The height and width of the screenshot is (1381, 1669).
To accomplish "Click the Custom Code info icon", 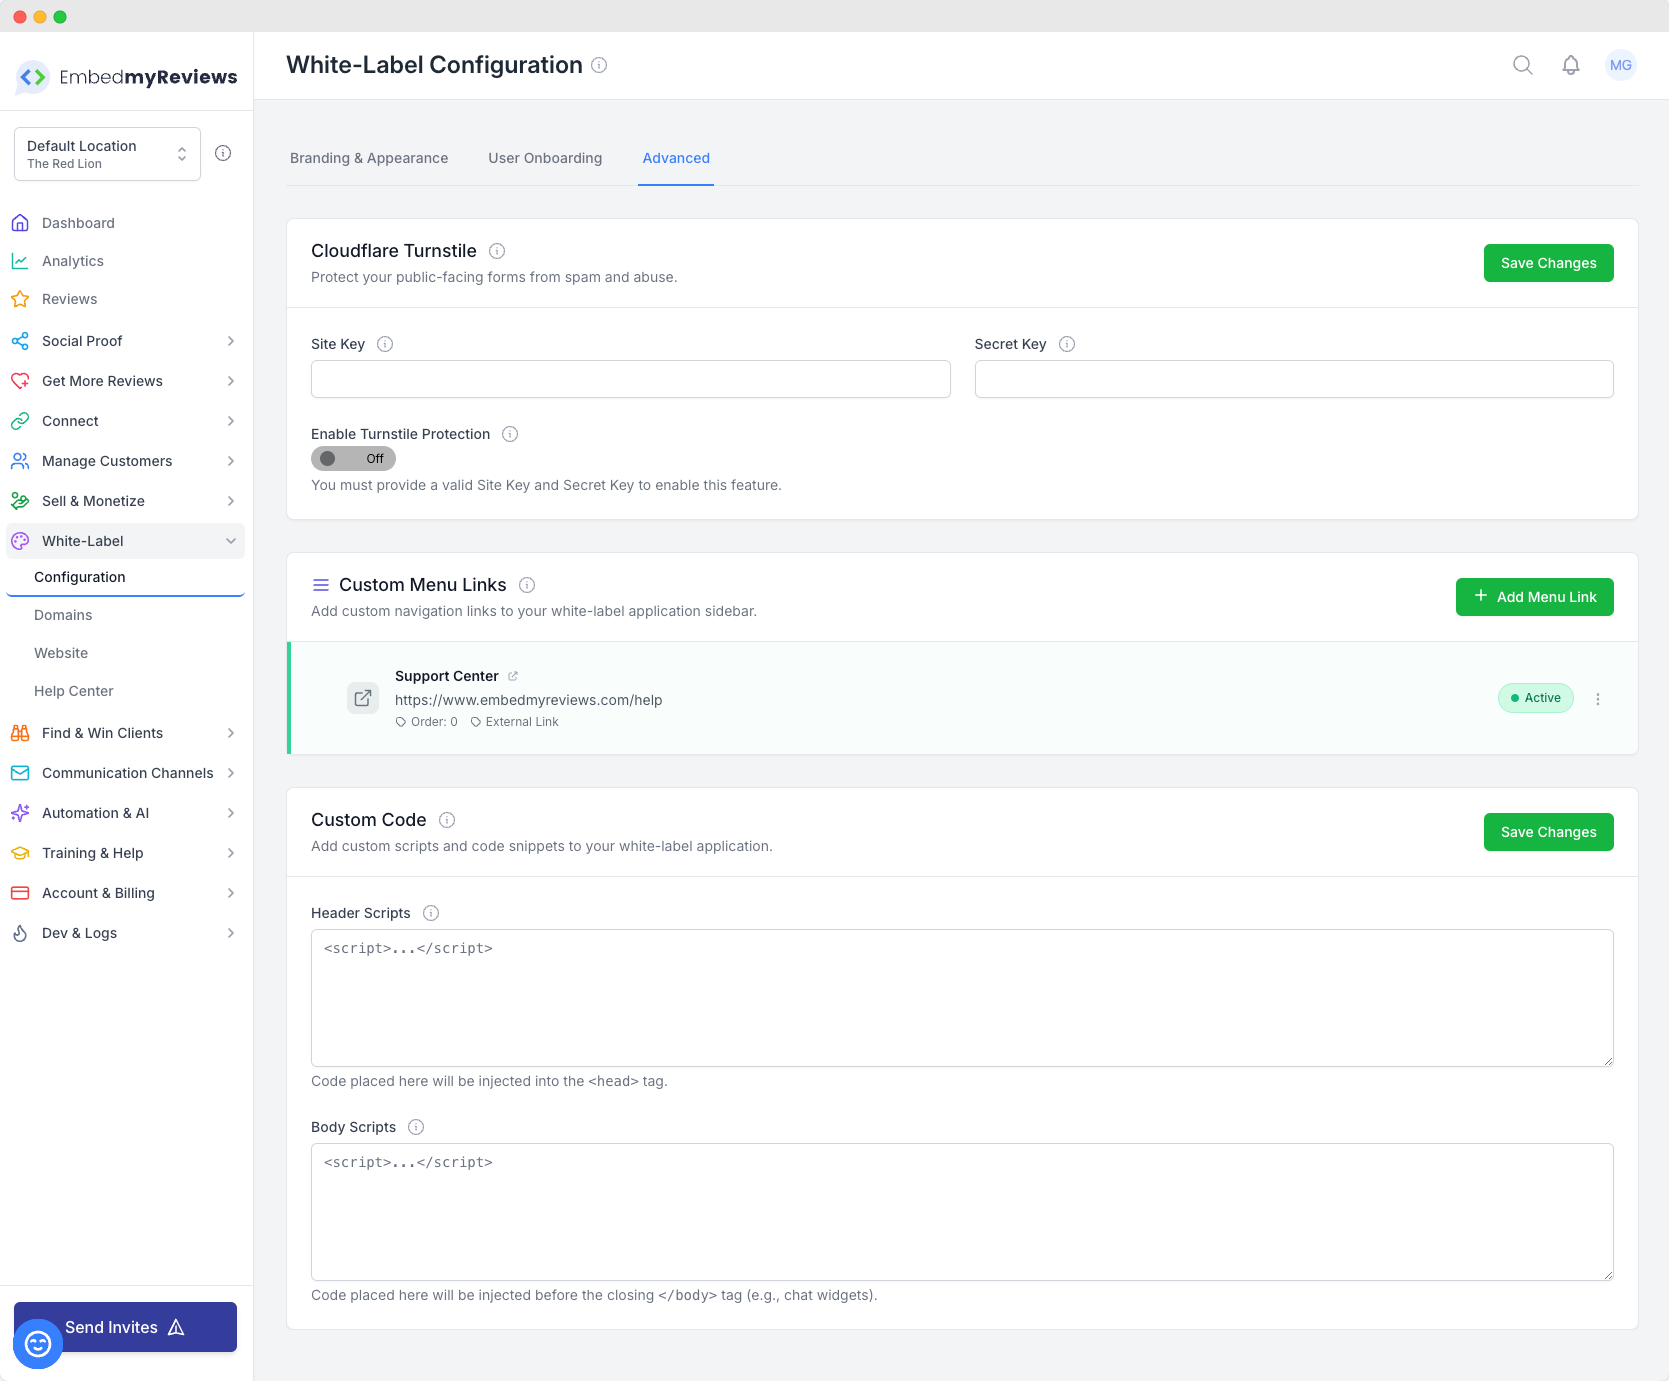I will point(447,820).
